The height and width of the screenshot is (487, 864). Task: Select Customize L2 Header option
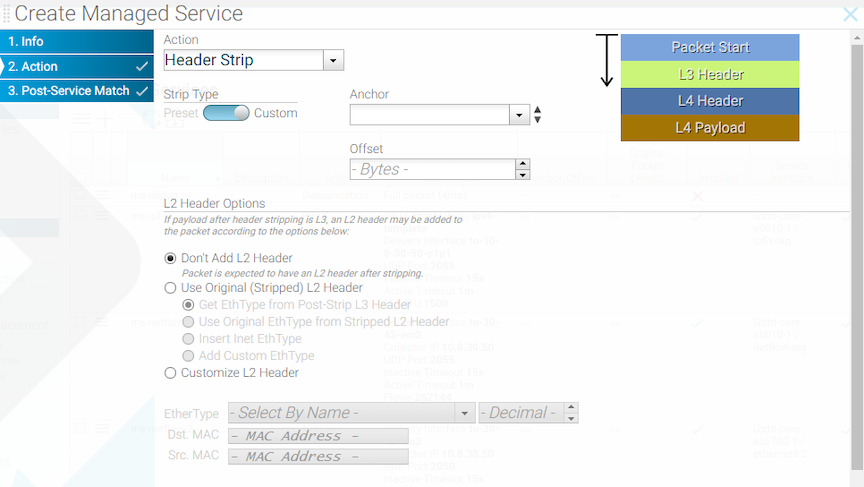[170, 373]
